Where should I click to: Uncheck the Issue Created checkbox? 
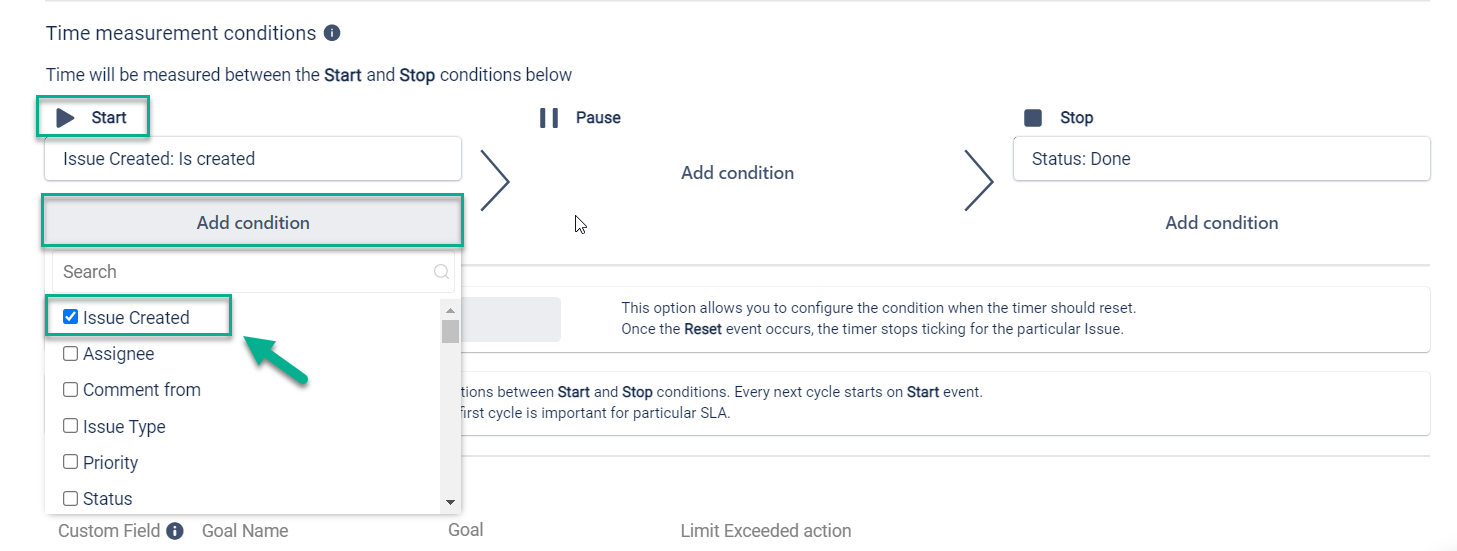pyautogui.click(x=71, y=317)
